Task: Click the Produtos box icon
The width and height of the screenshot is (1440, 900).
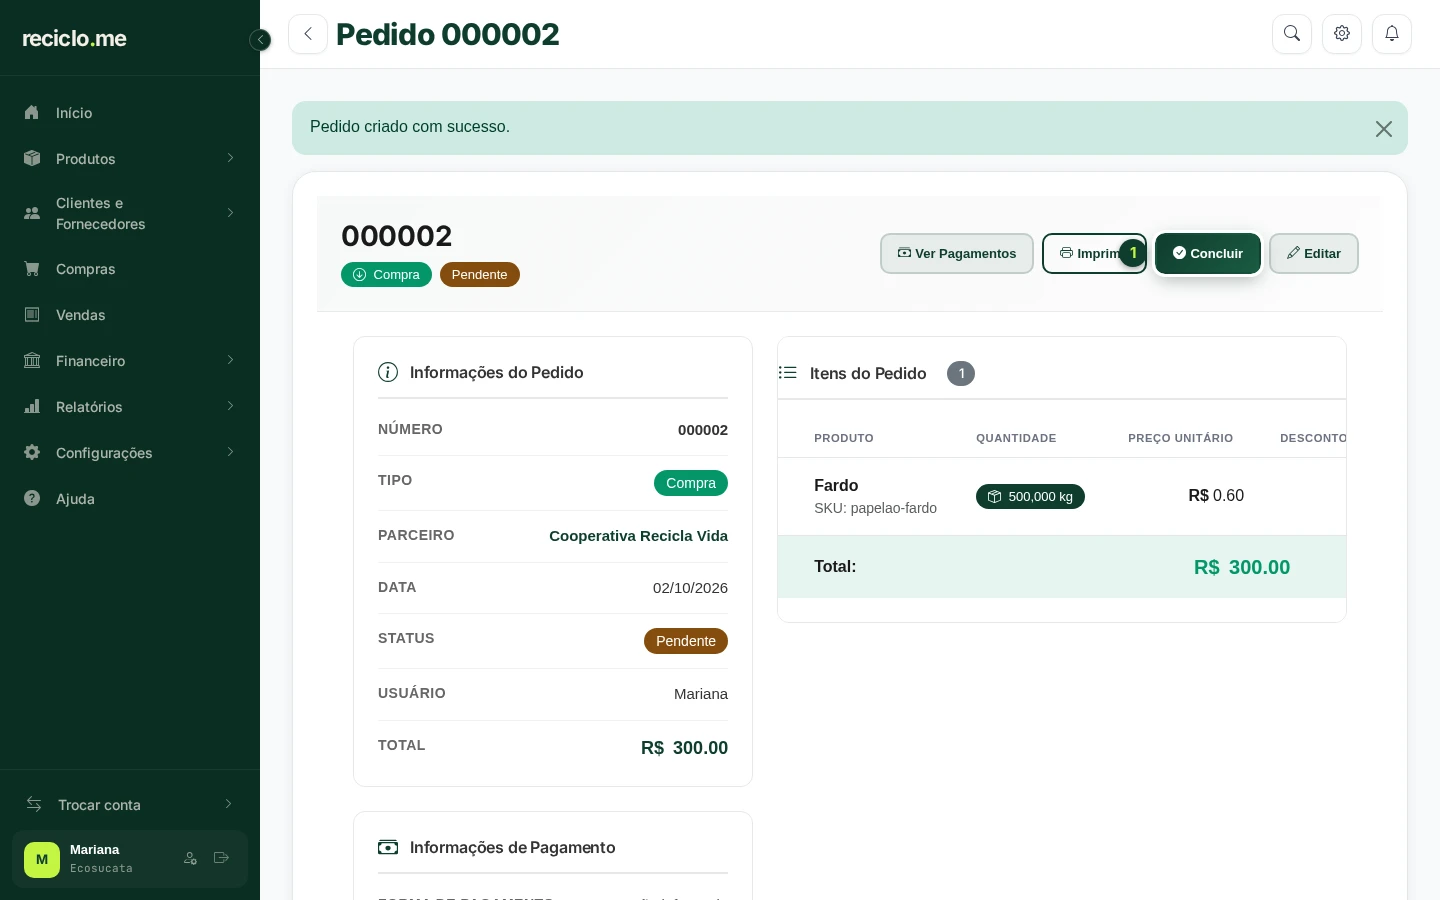Action: pyautogui.click(x=32, y=159)
